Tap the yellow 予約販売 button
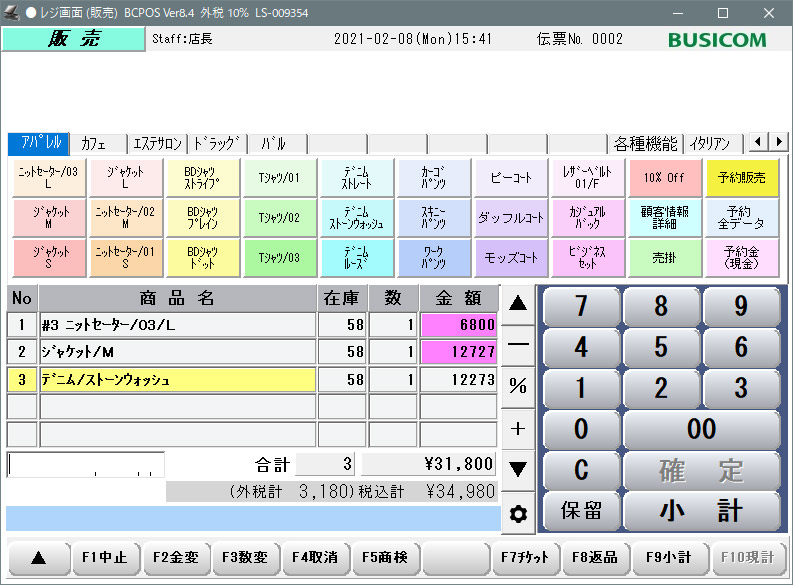The height and width of the screenshot is (585, 793). tap(744, 178)
